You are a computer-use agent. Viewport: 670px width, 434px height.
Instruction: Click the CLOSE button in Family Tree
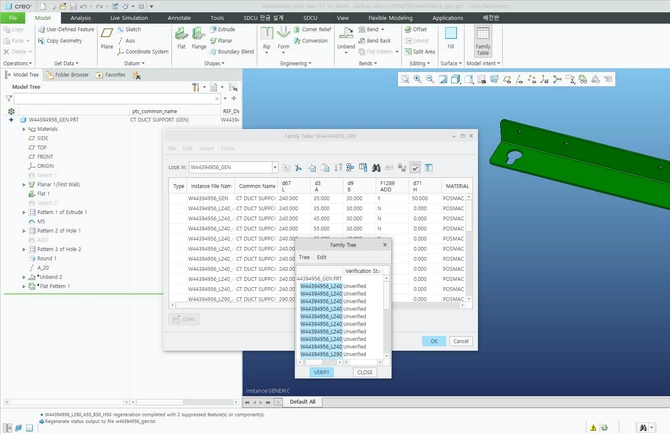tap(364, 372)
